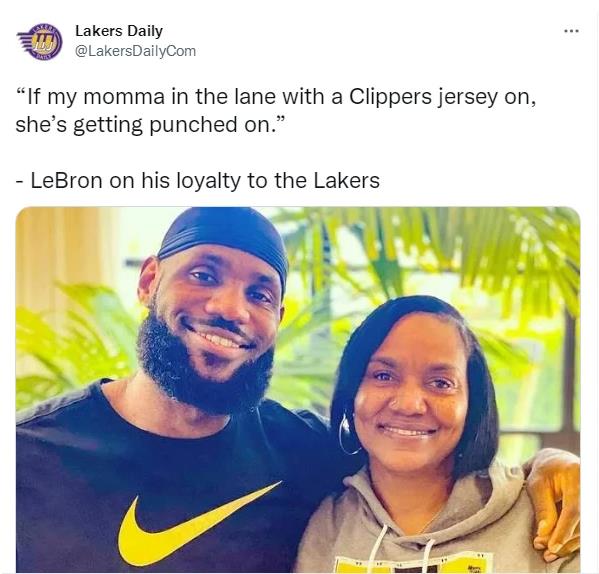The image size is (599, 574).
Task: Click the line "she's getting punched on."
Action: (x=150, y=125)
